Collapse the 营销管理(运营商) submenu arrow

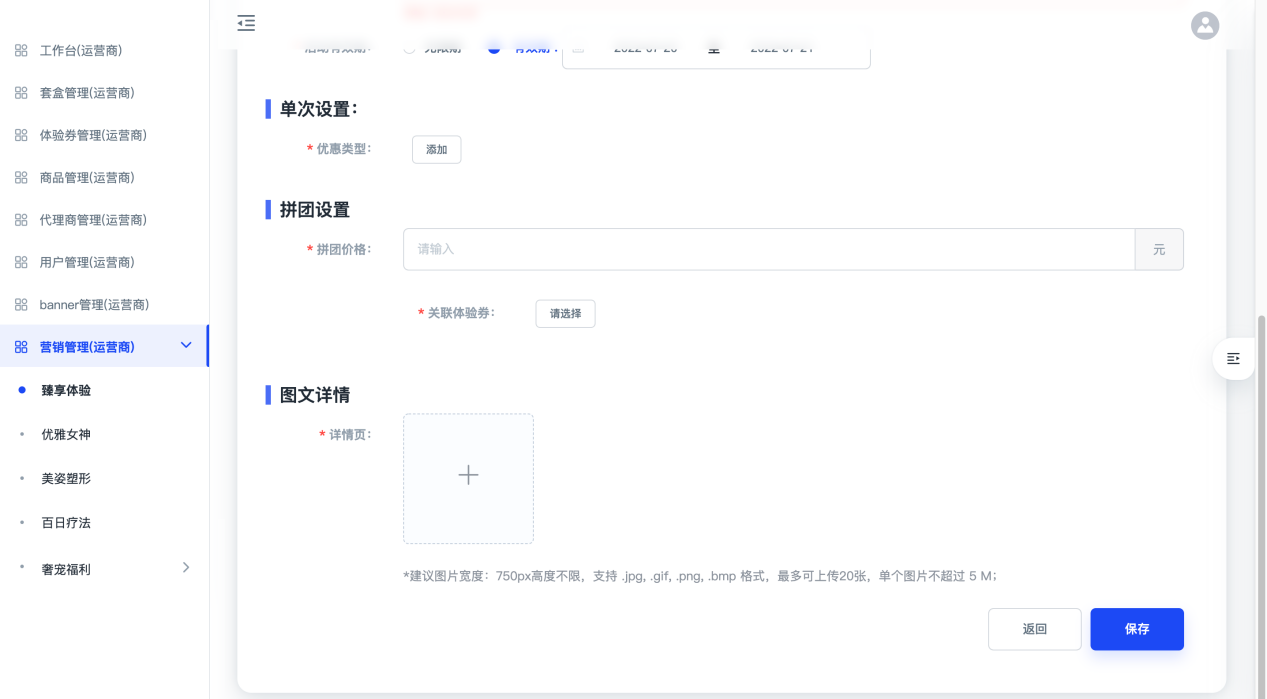pos(186,345)
